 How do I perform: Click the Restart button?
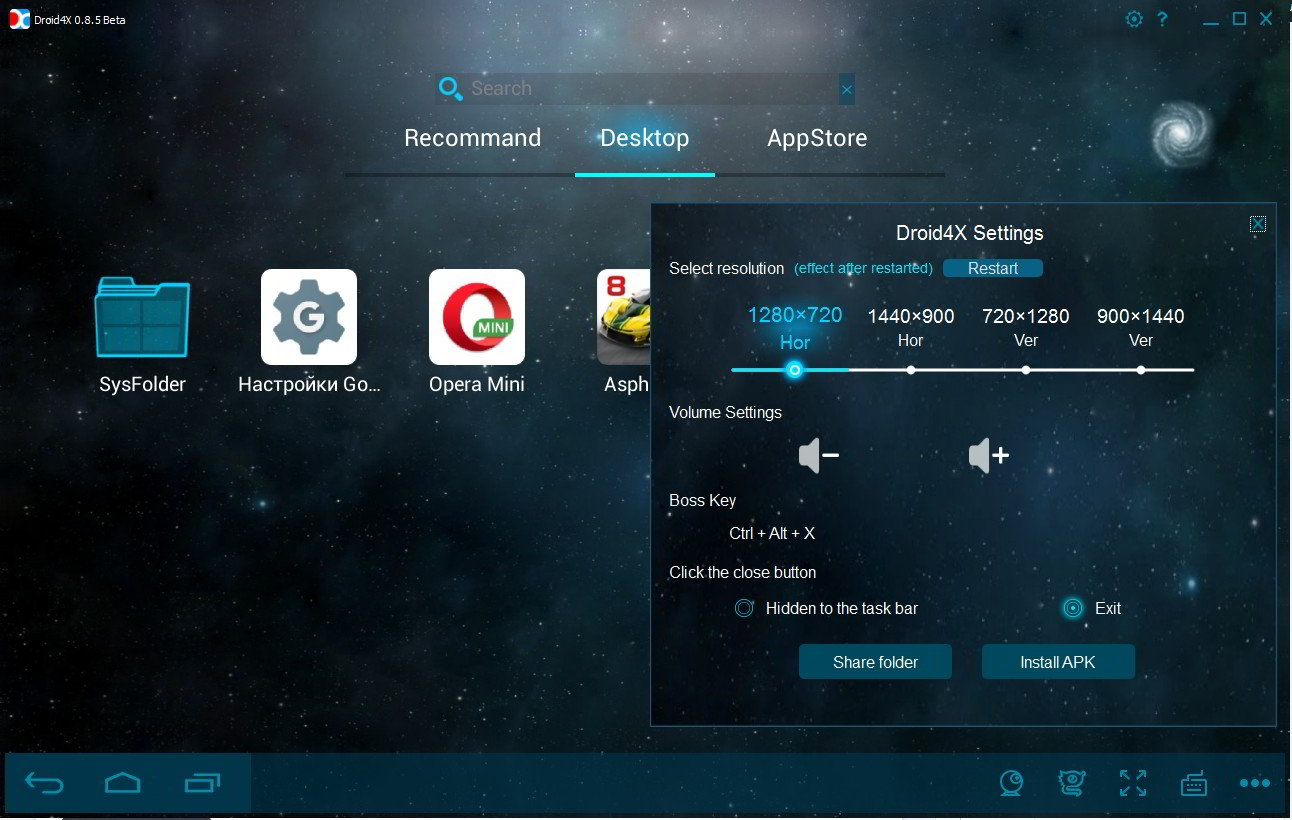(992, 268)
